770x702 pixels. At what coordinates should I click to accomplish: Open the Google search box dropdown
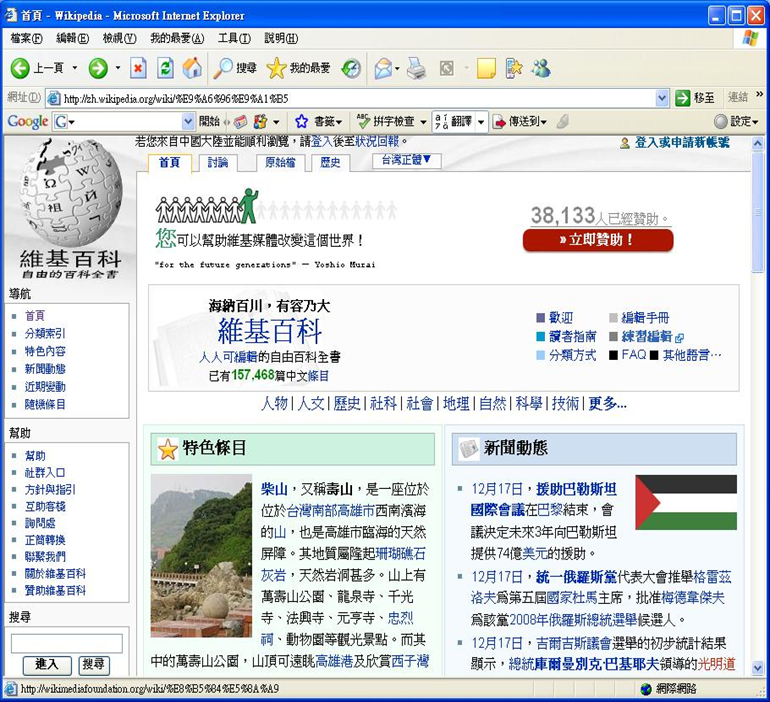(x=188, y=121)
